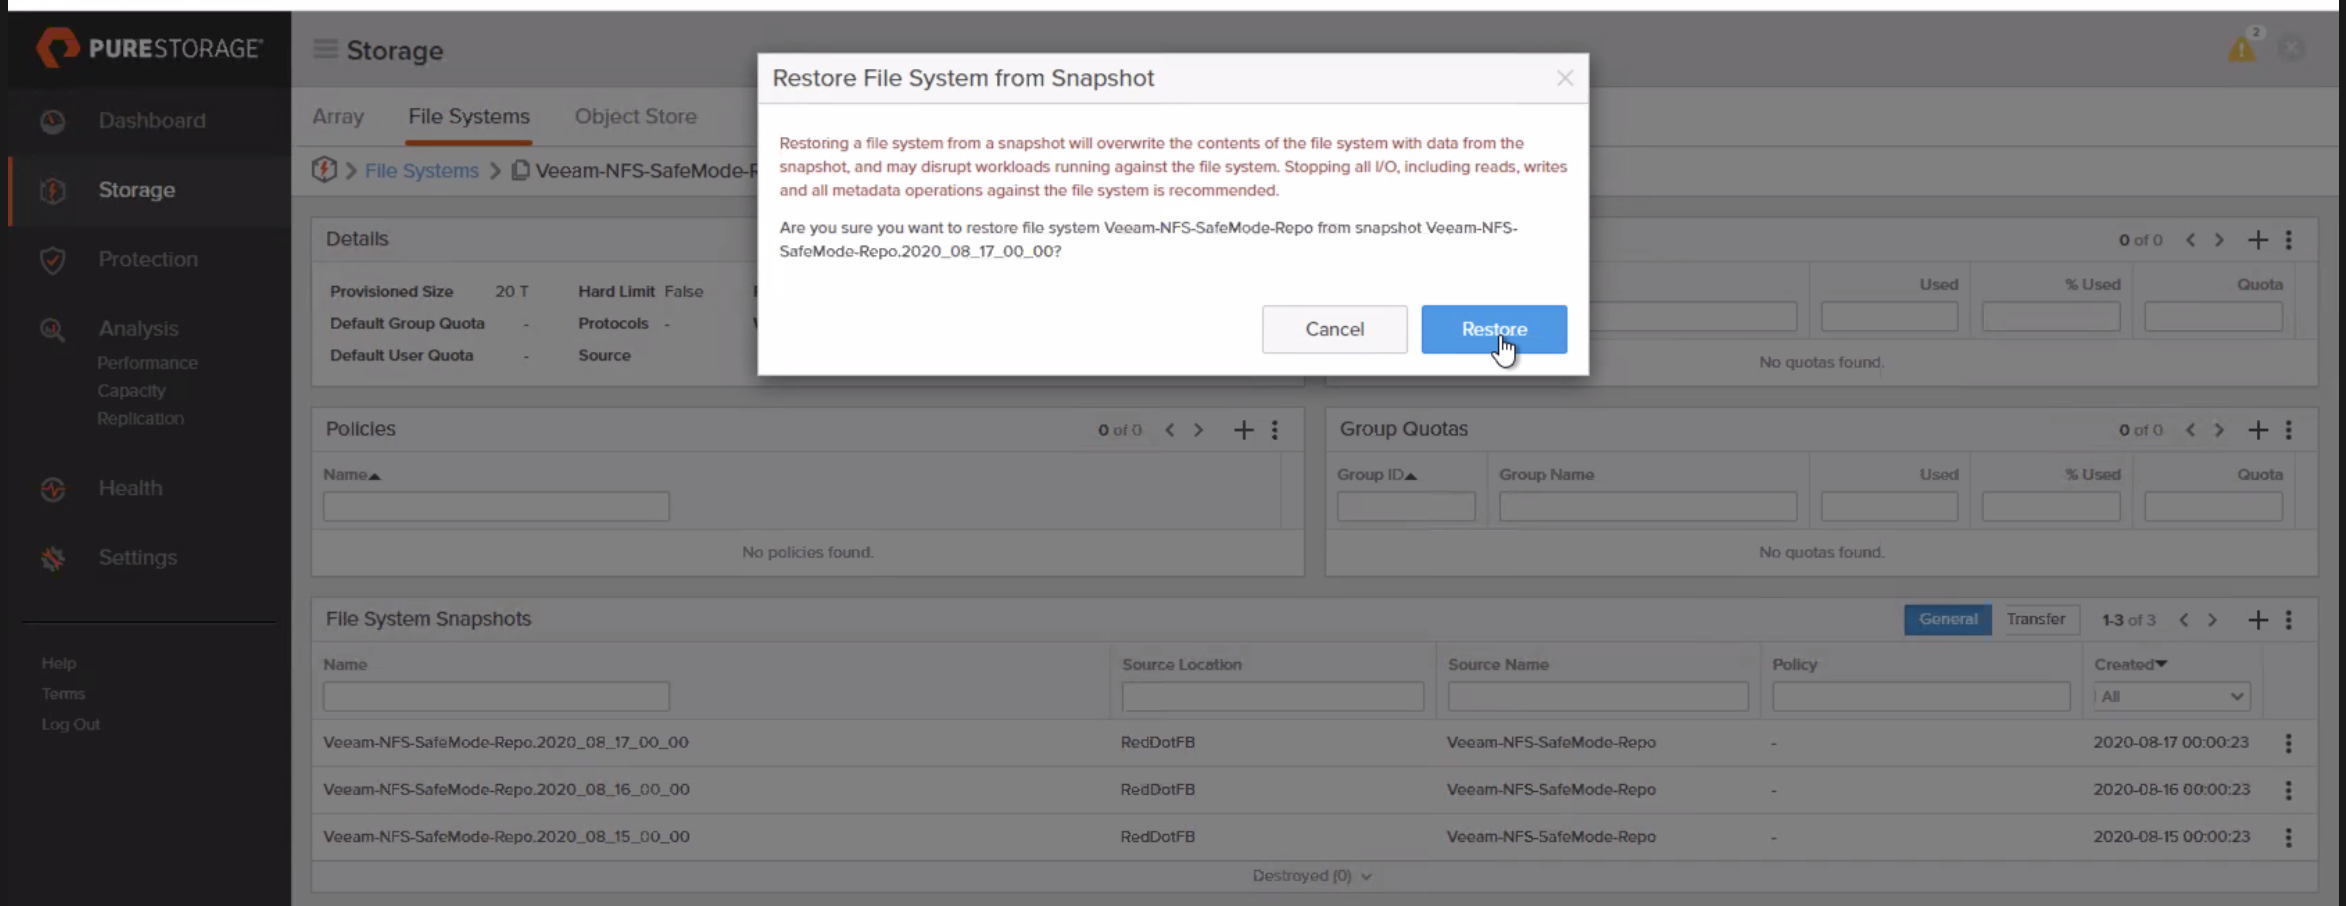Open the Created filter All dropdown

point(2172,696)
